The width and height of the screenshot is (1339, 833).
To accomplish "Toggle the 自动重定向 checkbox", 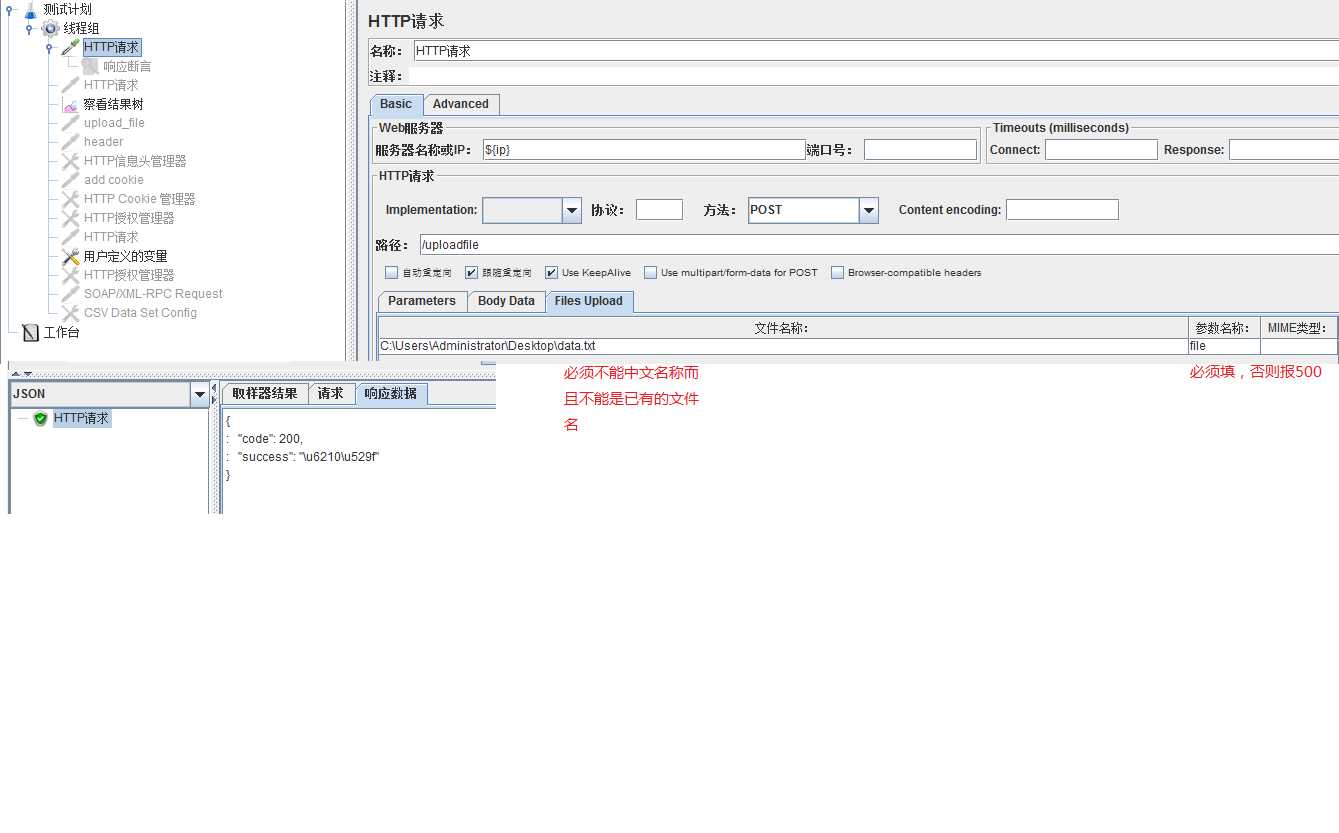I will [391, 272].
